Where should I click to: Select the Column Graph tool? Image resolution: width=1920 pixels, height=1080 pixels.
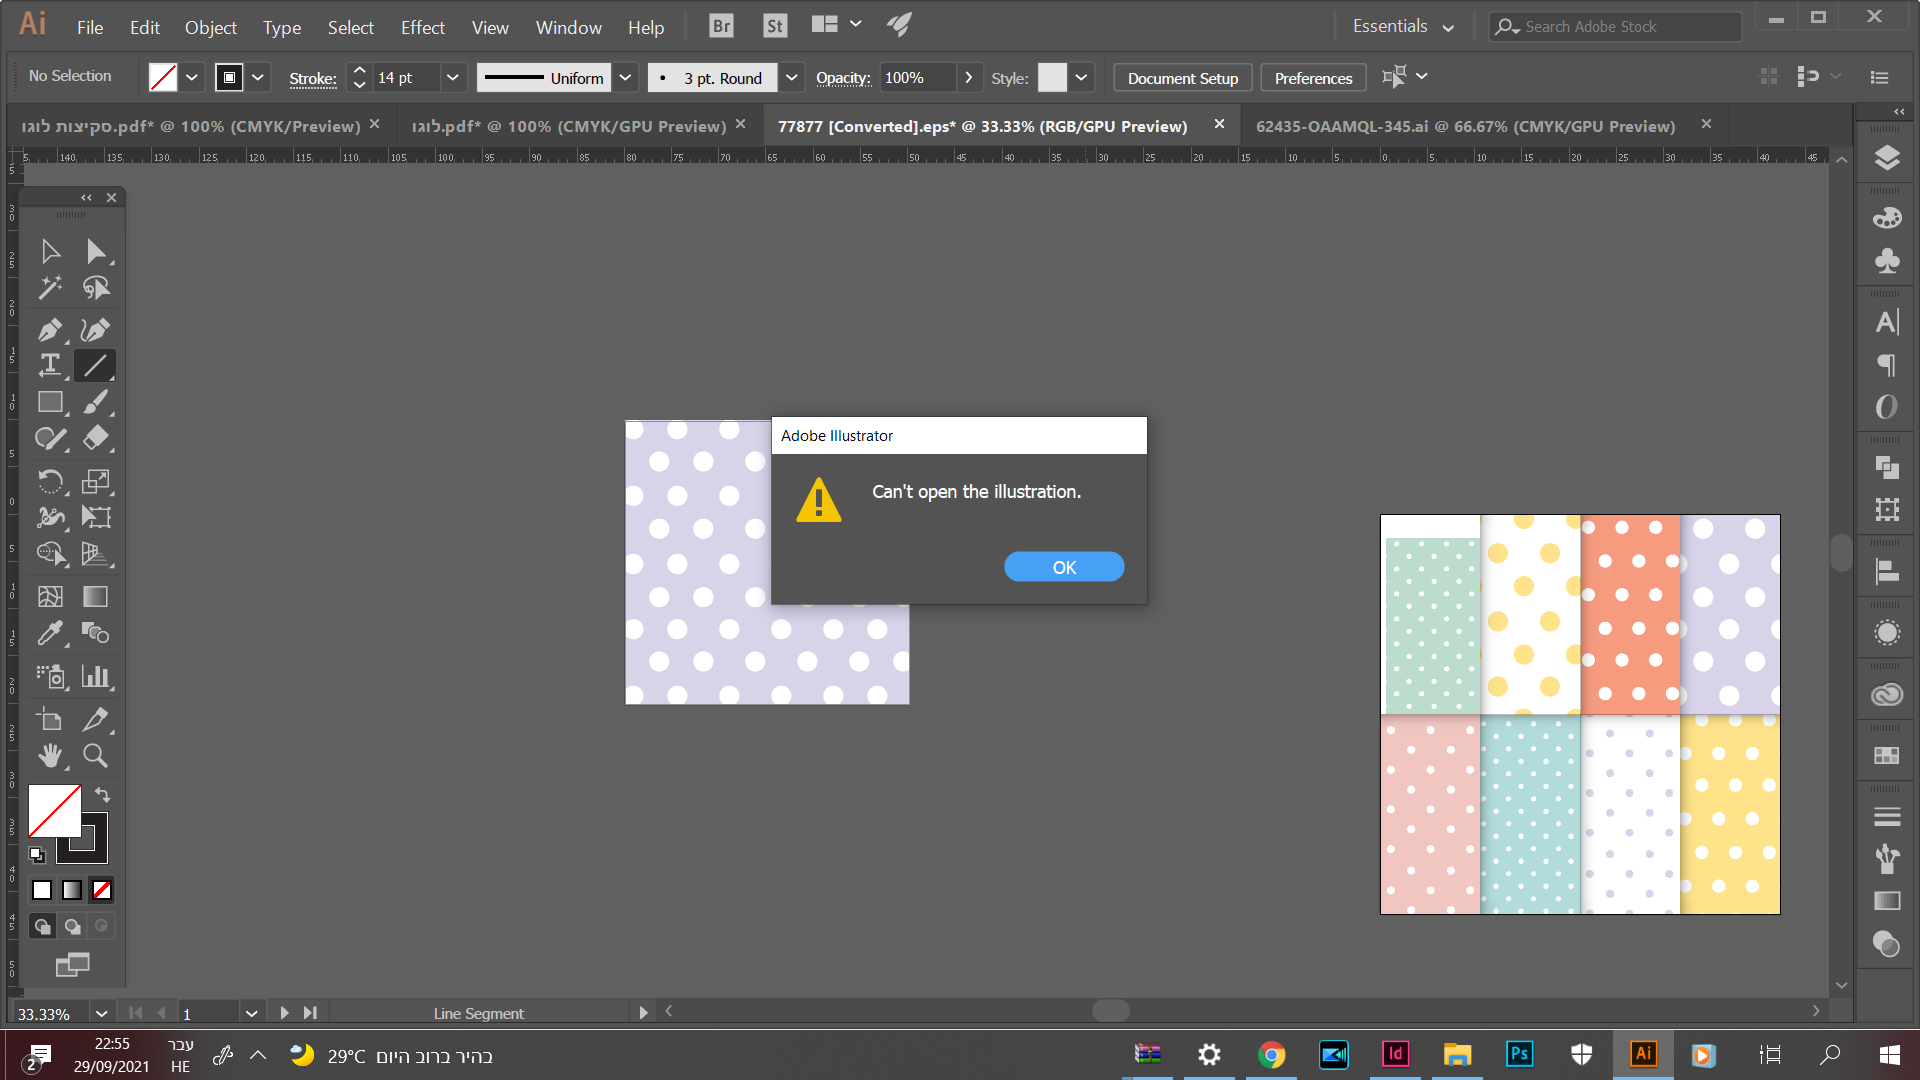tap(95, 677)
